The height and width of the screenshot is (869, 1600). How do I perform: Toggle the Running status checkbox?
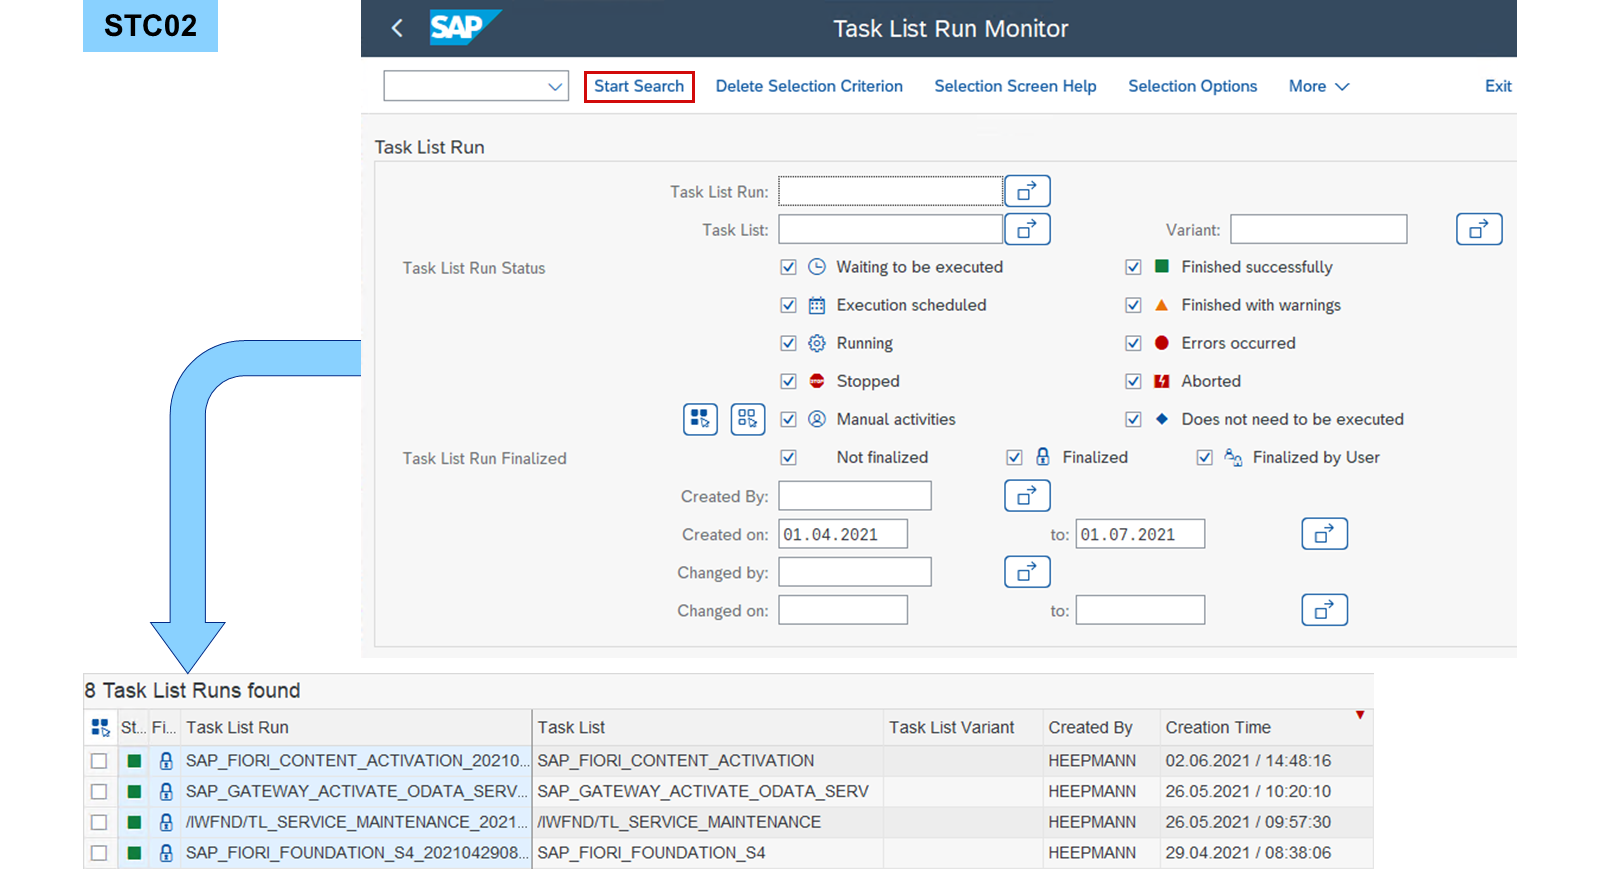pos(788,343)
